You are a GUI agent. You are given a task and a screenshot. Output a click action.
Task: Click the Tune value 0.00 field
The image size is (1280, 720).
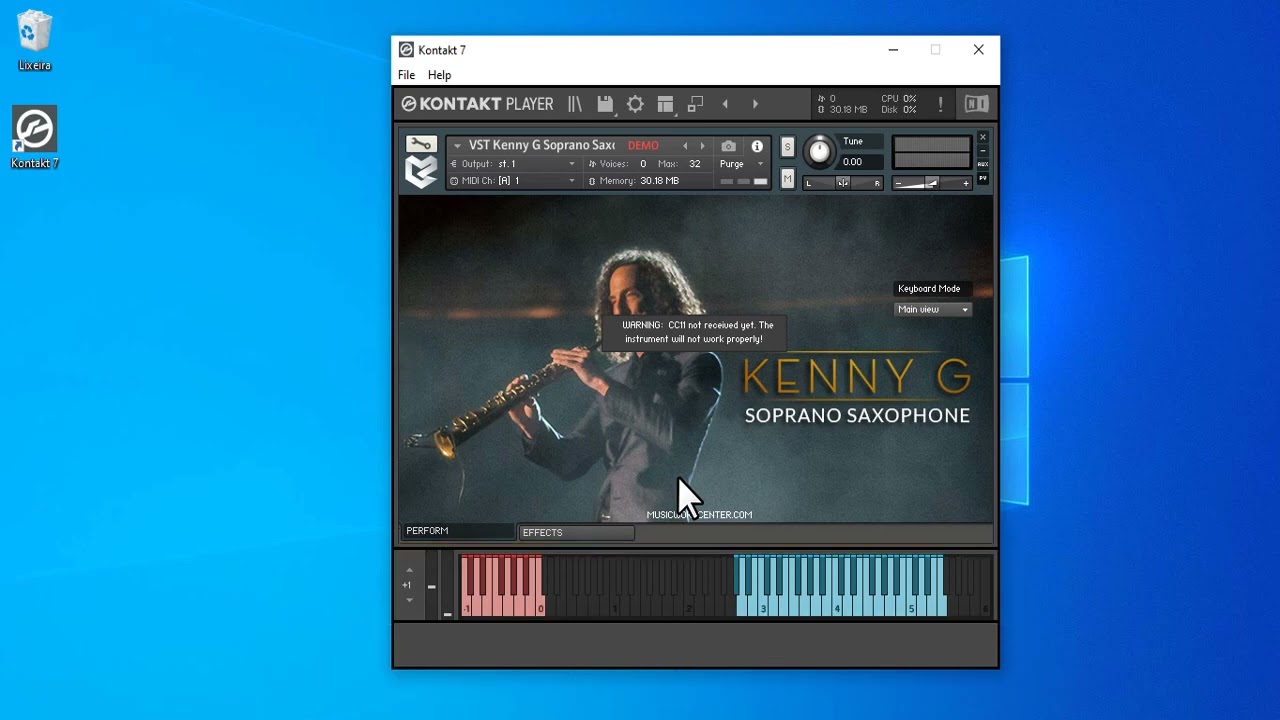(x=862, y=162)
